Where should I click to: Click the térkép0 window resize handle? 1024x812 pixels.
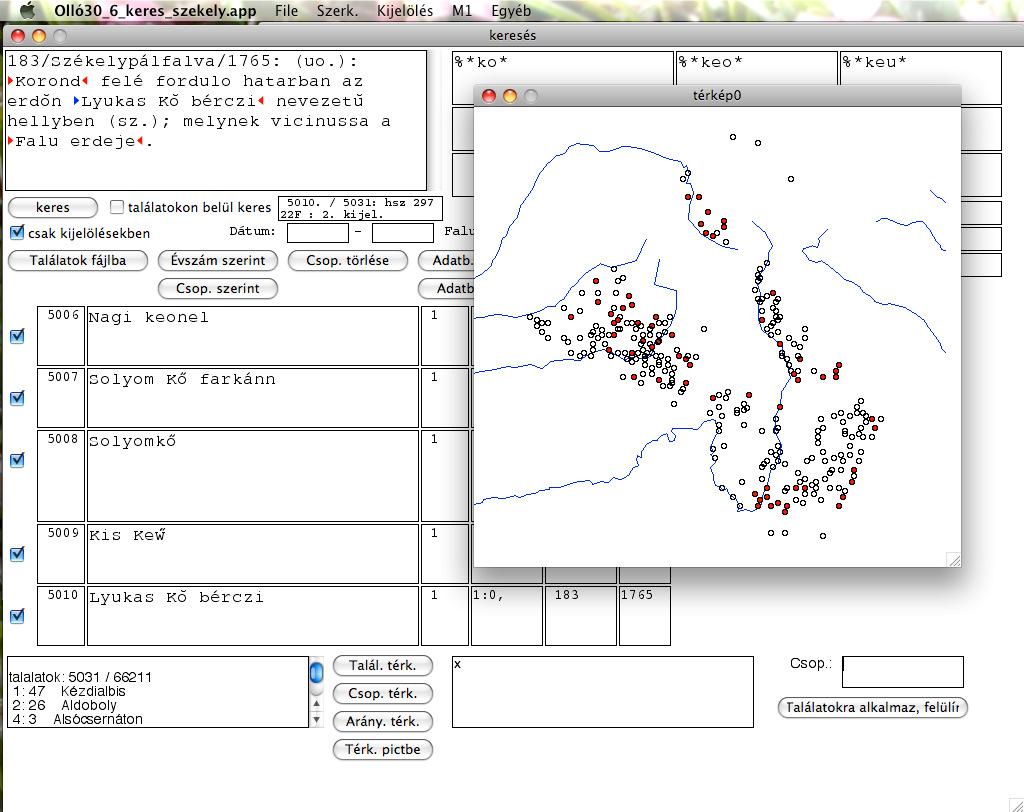[953, 560]
